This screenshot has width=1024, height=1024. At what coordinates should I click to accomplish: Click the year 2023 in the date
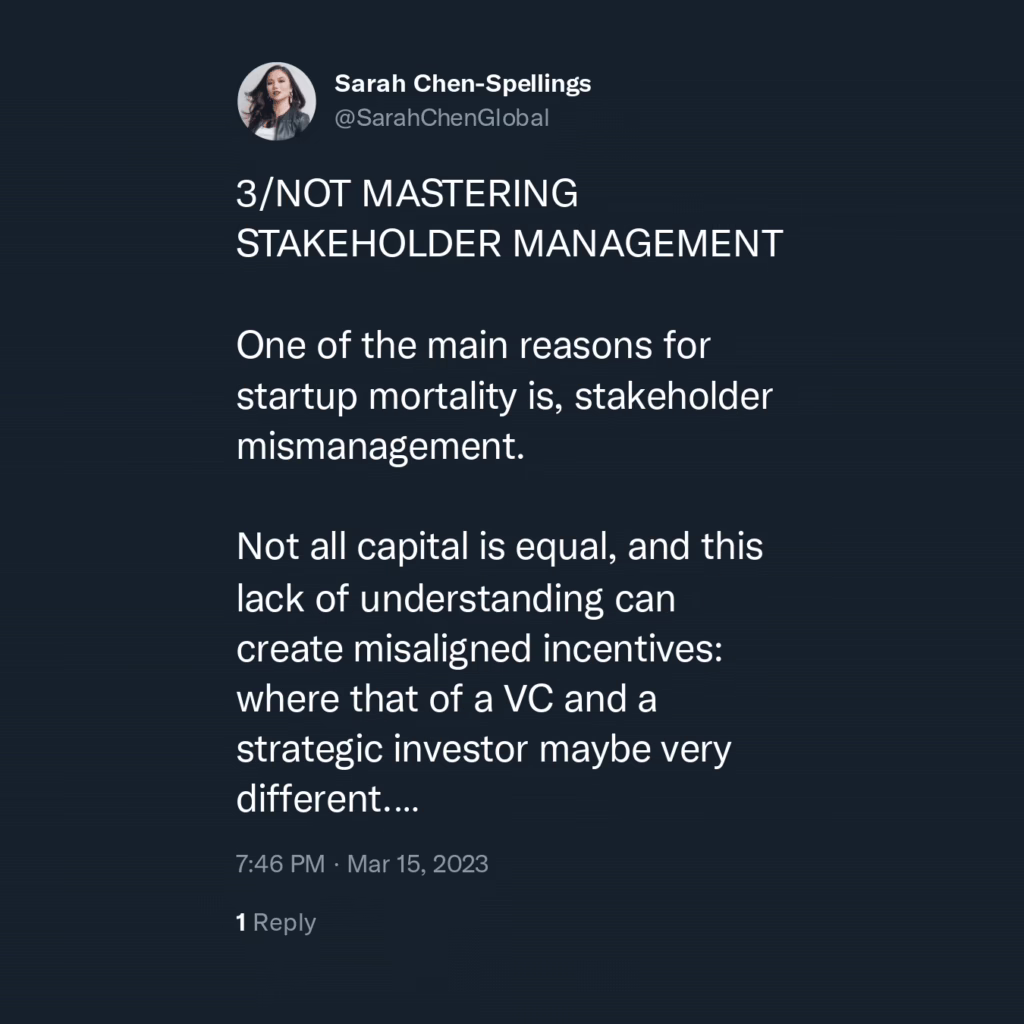(460, 864)
